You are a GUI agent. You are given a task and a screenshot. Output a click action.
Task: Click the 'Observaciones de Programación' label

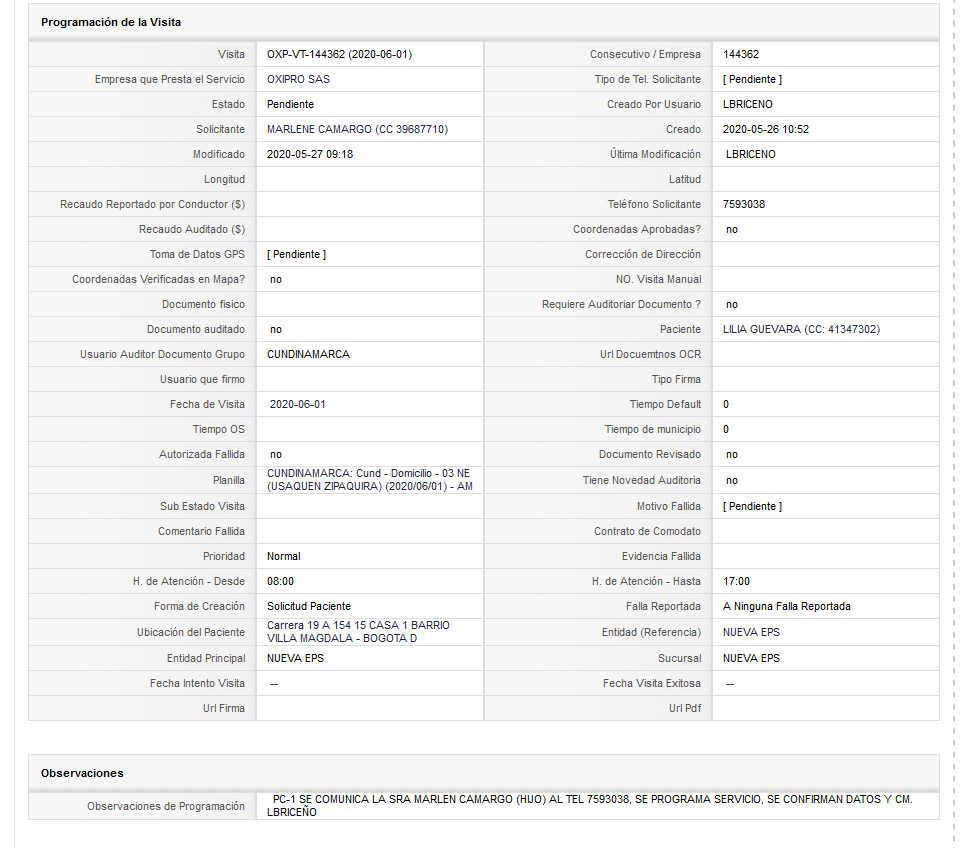(x=166, y=806)
